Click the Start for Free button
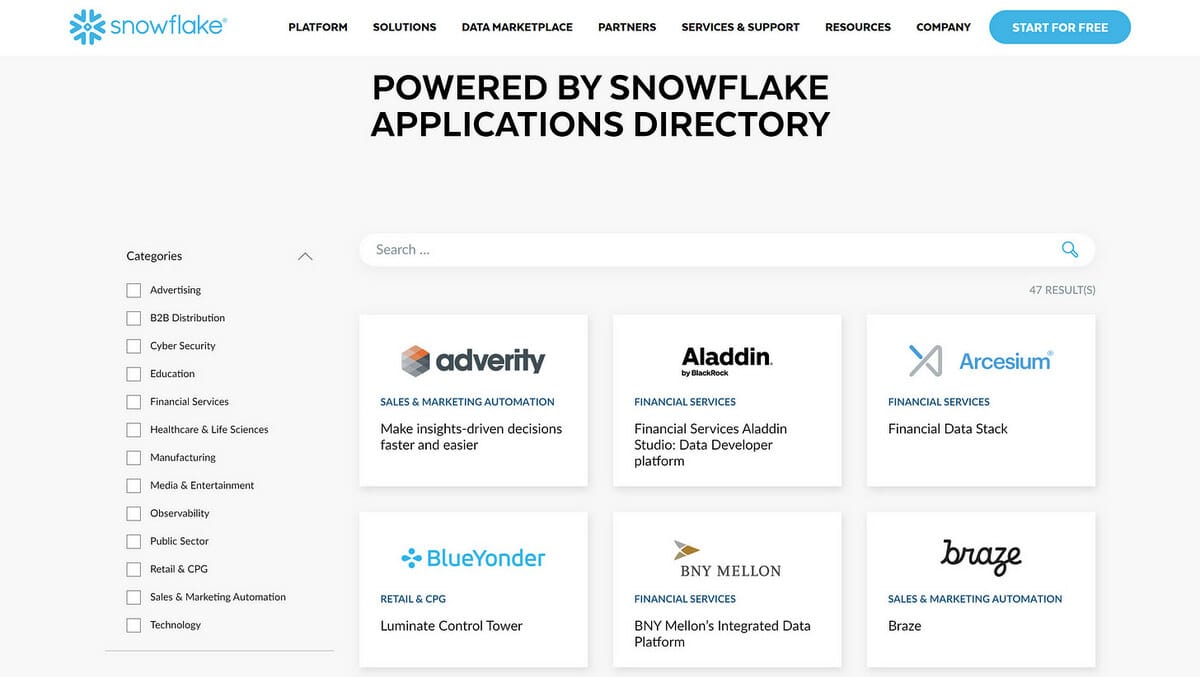Image resolution: width=1200 pixels, height=677 pixels. pyautogui.click(x=1060, y=27)
